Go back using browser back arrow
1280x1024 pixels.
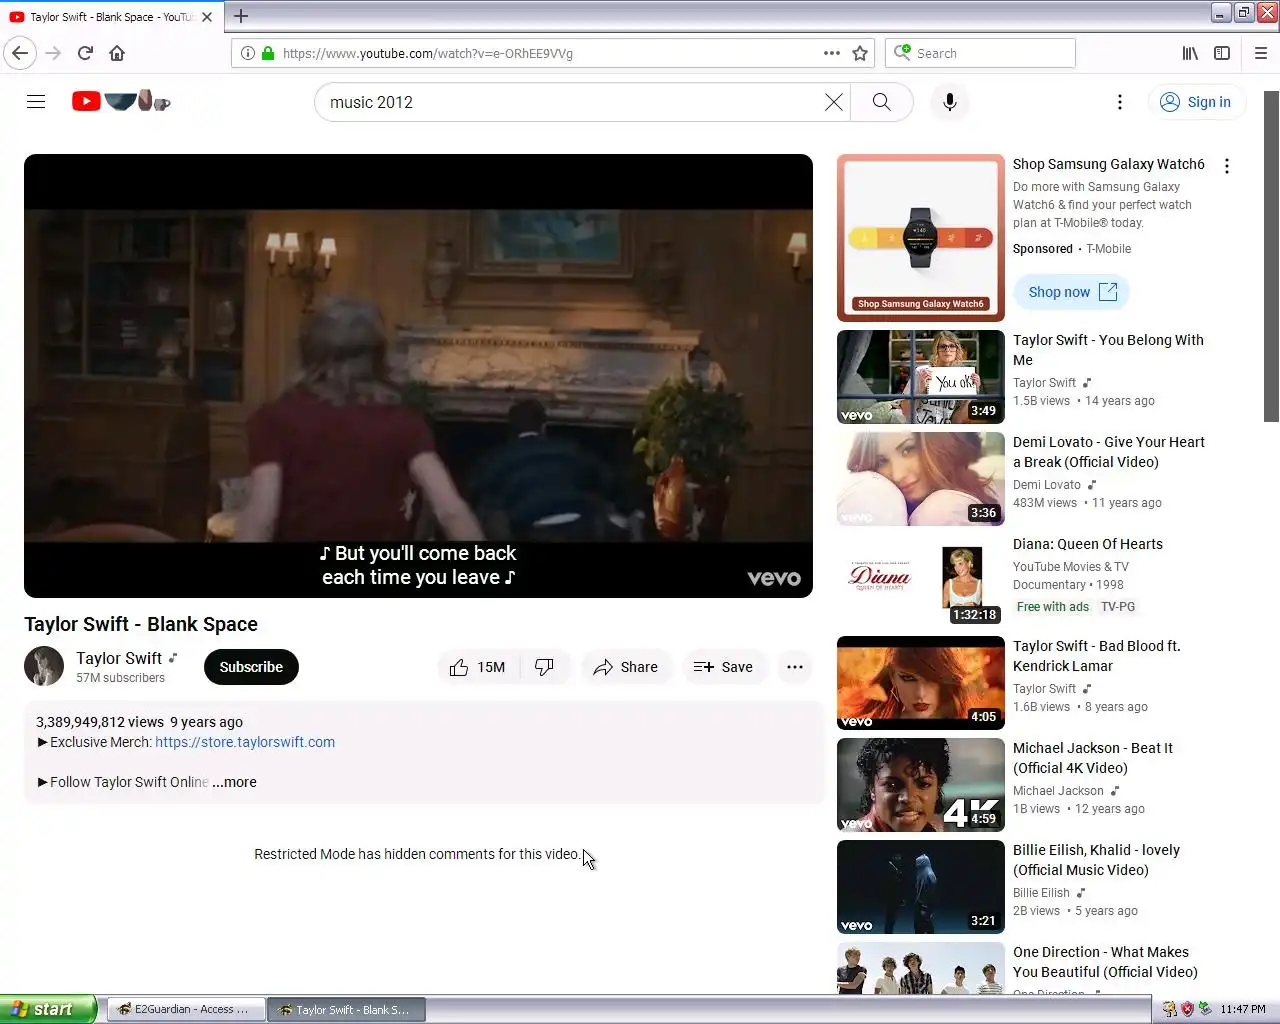click(20, 53)
